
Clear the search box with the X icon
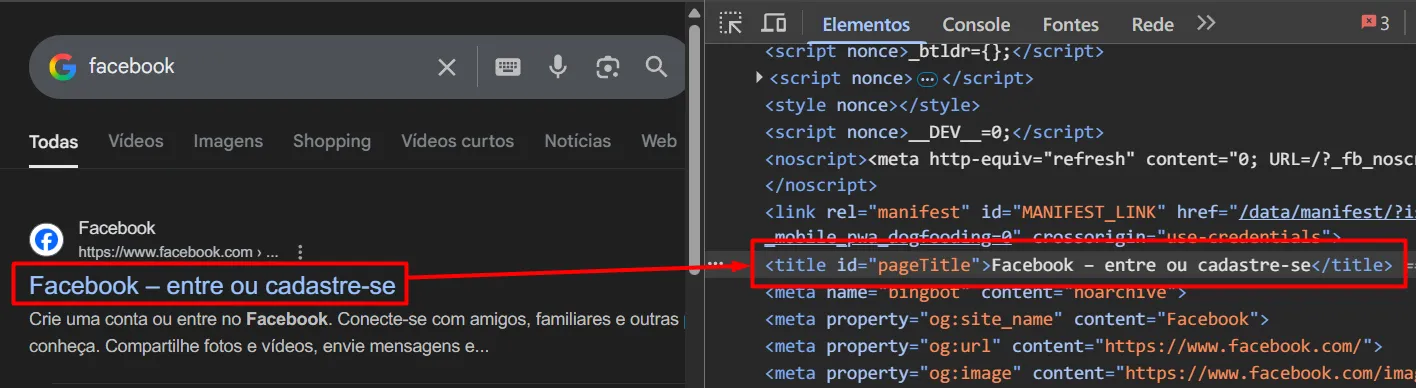tap(447, 67)
